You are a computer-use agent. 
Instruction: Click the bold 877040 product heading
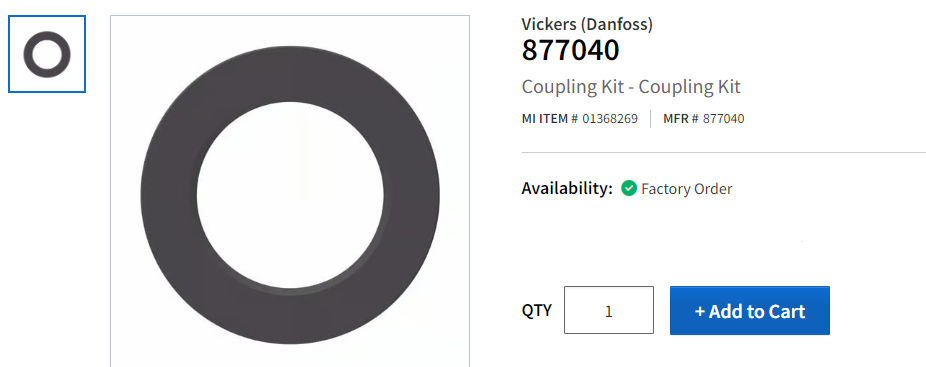coord(570,50)
